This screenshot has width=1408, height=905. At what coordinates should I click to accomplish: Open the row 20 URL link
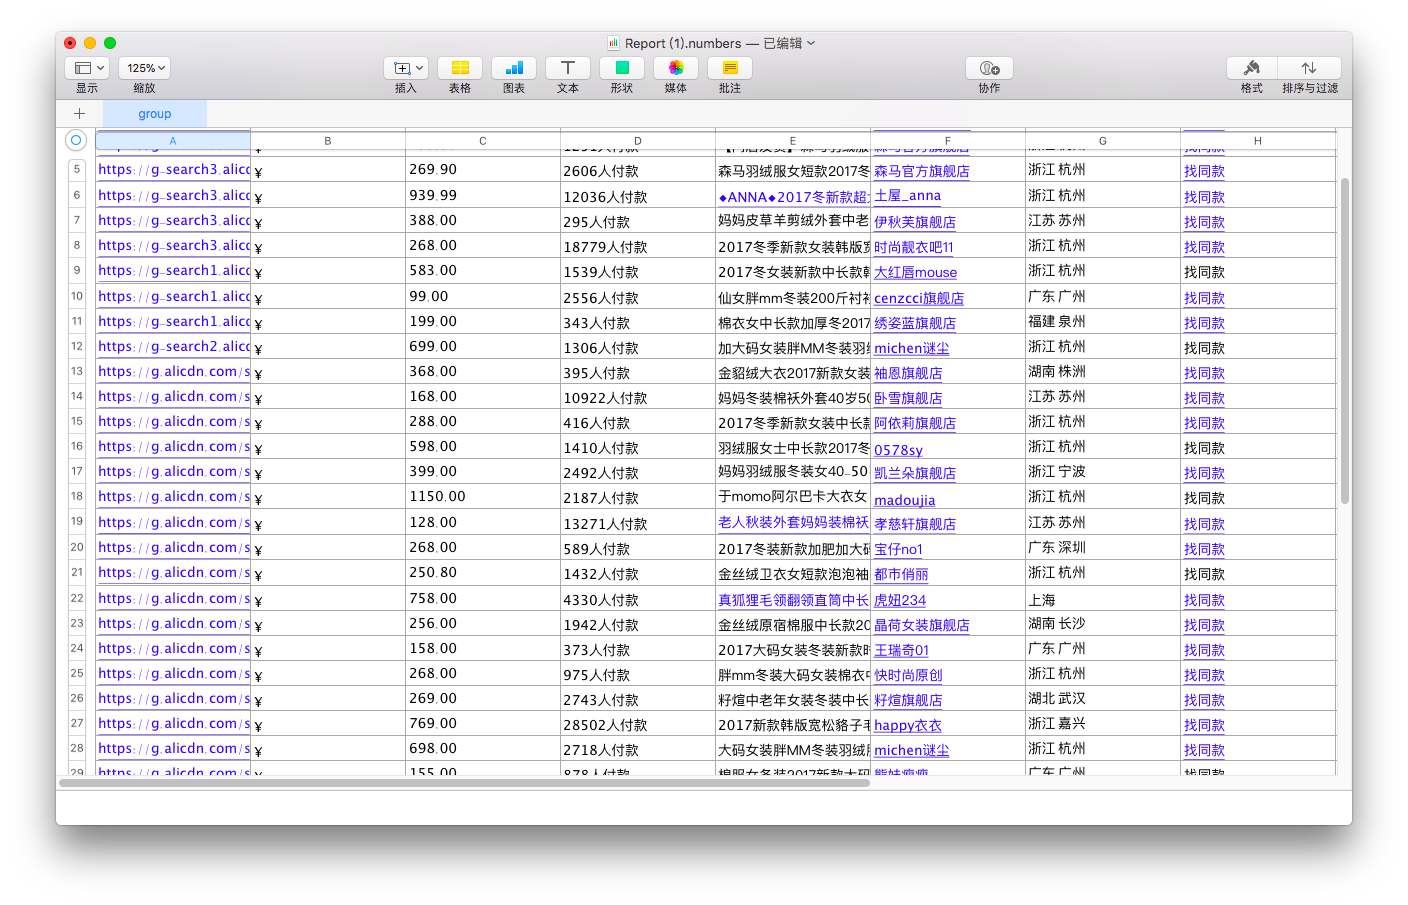pos(174,547)
